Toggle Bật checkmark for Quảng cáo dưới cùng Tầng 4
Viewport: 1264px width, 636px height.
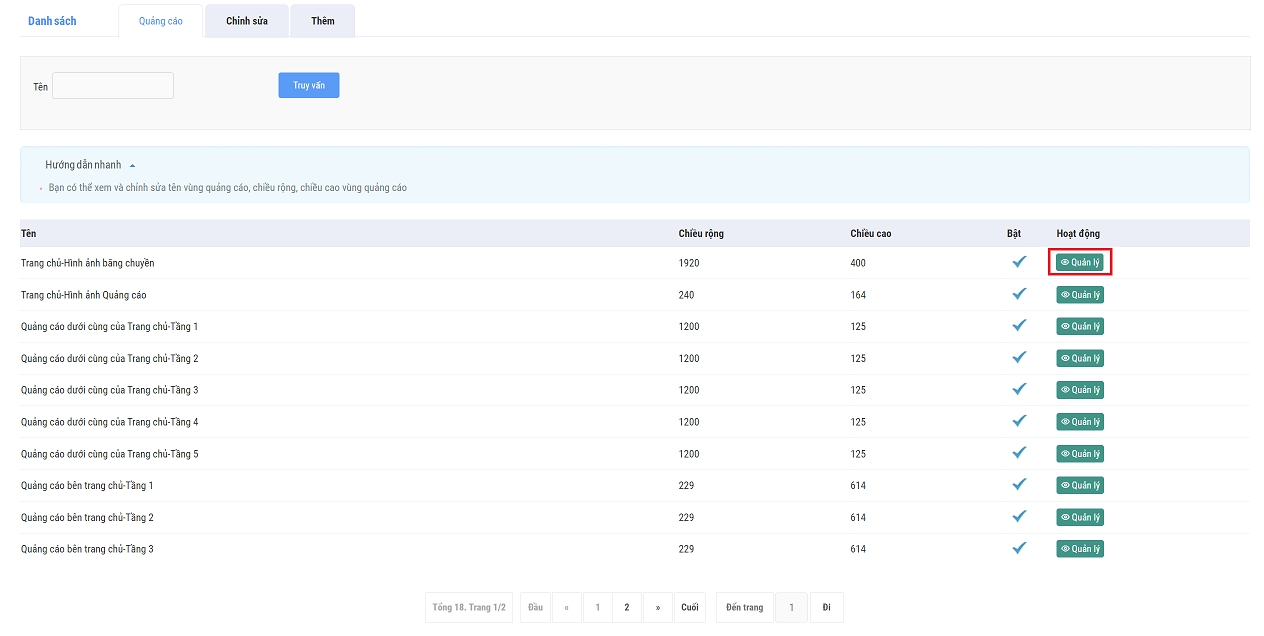click(1019, 421)
